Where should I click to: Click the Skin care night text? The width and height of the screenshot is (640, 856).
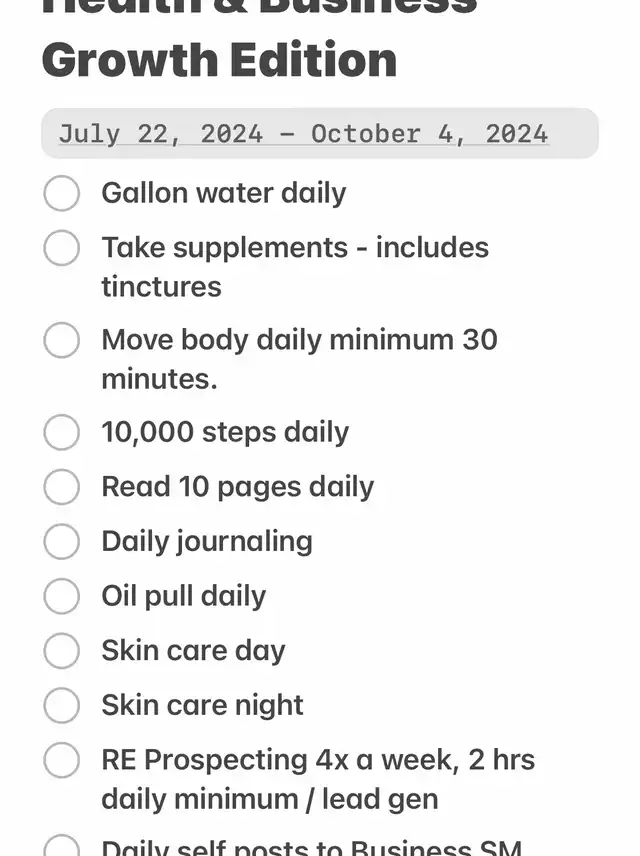pos(202,705)
